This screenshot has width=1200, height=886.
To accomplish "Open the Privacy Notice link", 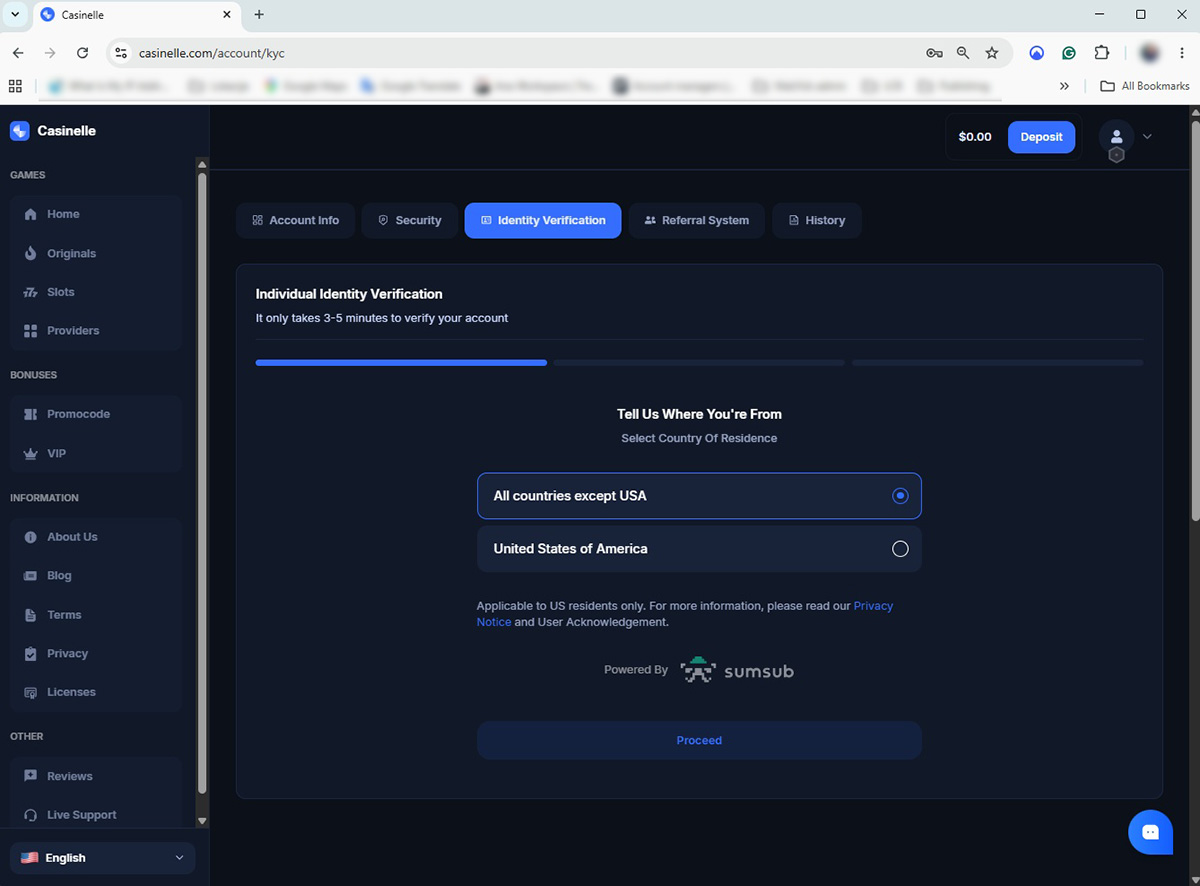I will [x=685, y=614].
